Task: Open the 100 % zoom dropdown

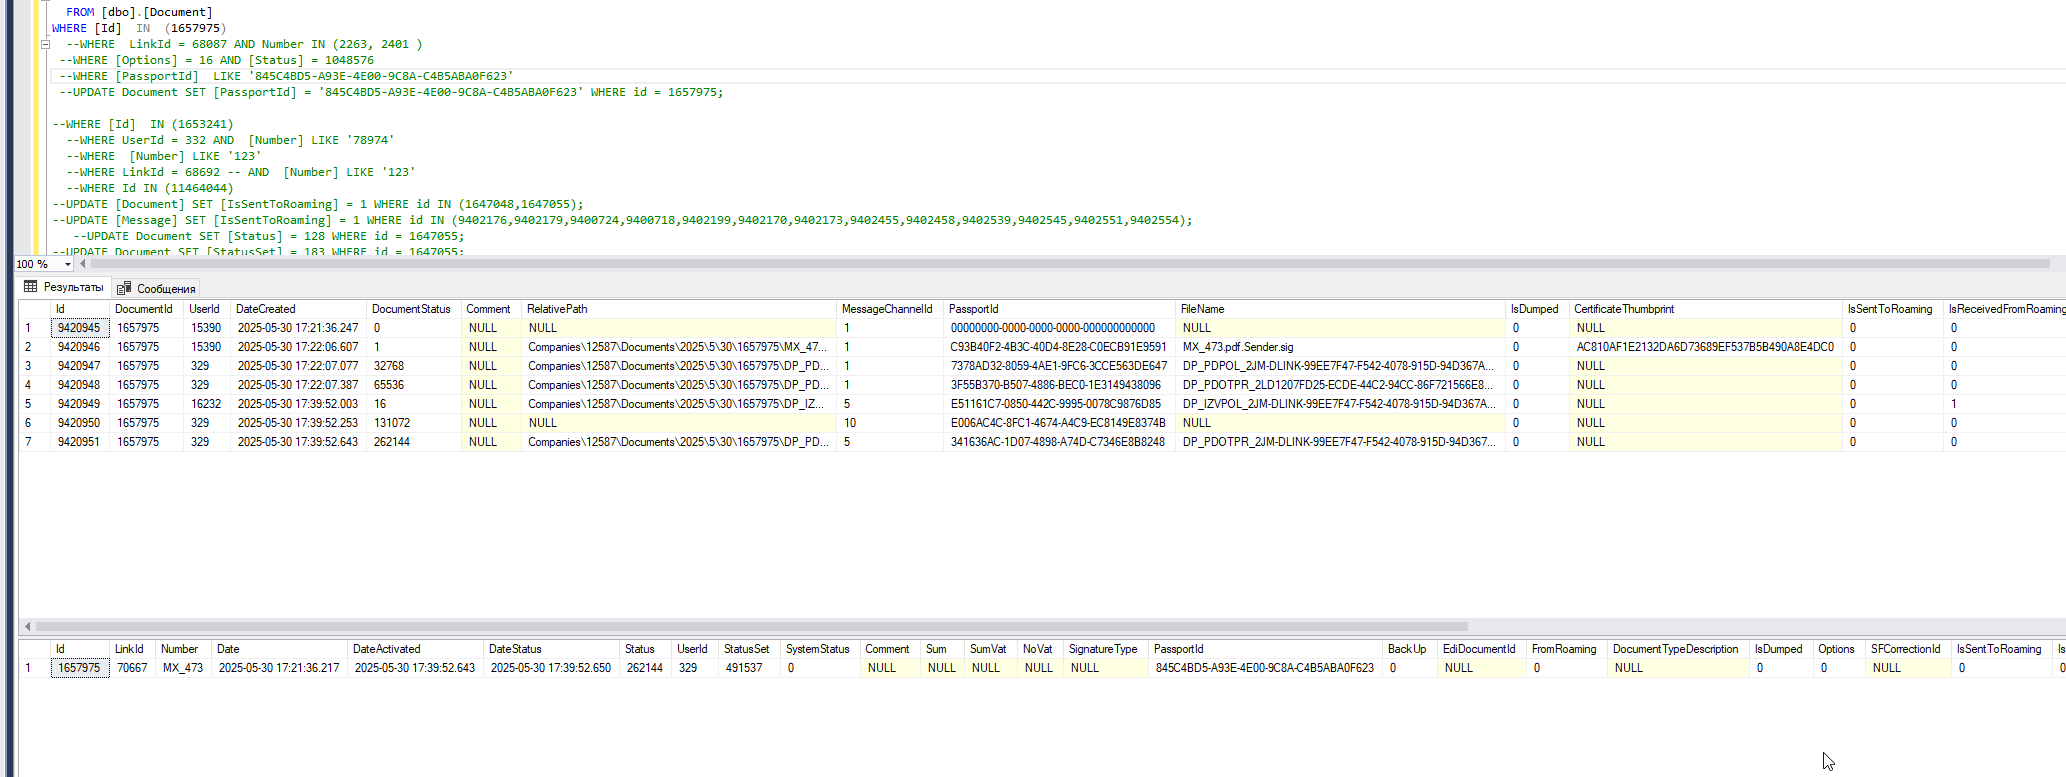Action: (67, 264)
